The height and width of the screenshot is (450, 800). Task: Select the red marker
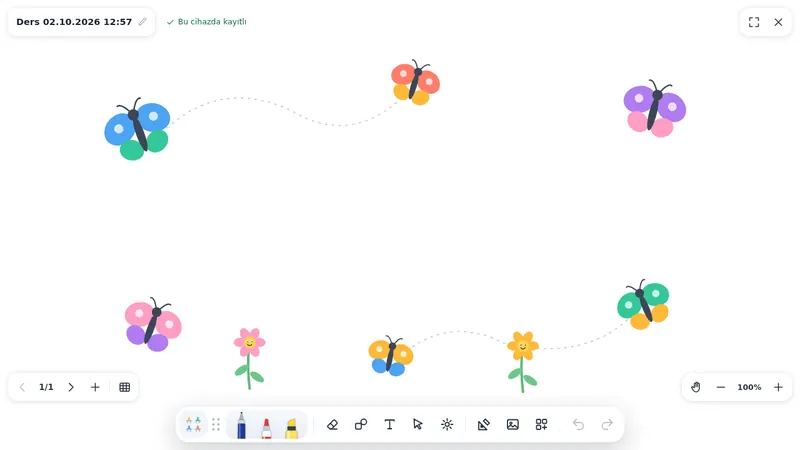(266, 428)
